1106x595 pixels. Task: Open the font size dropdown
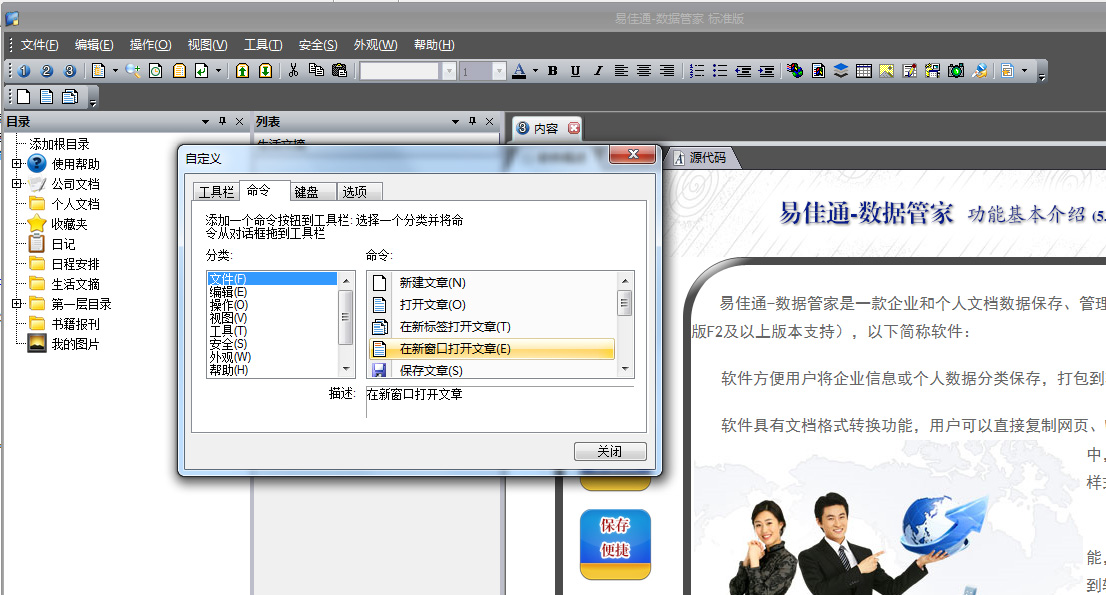[x=497, y=71]
